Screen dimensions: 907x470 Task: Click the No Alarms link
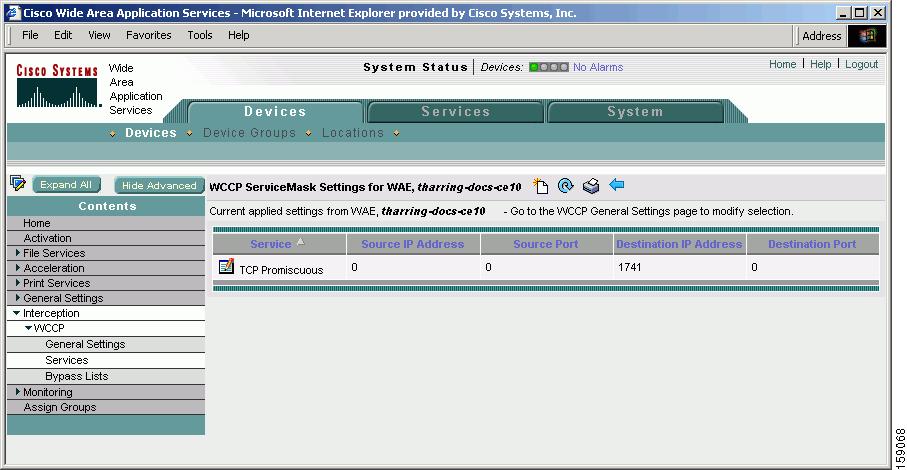[598, 67]
